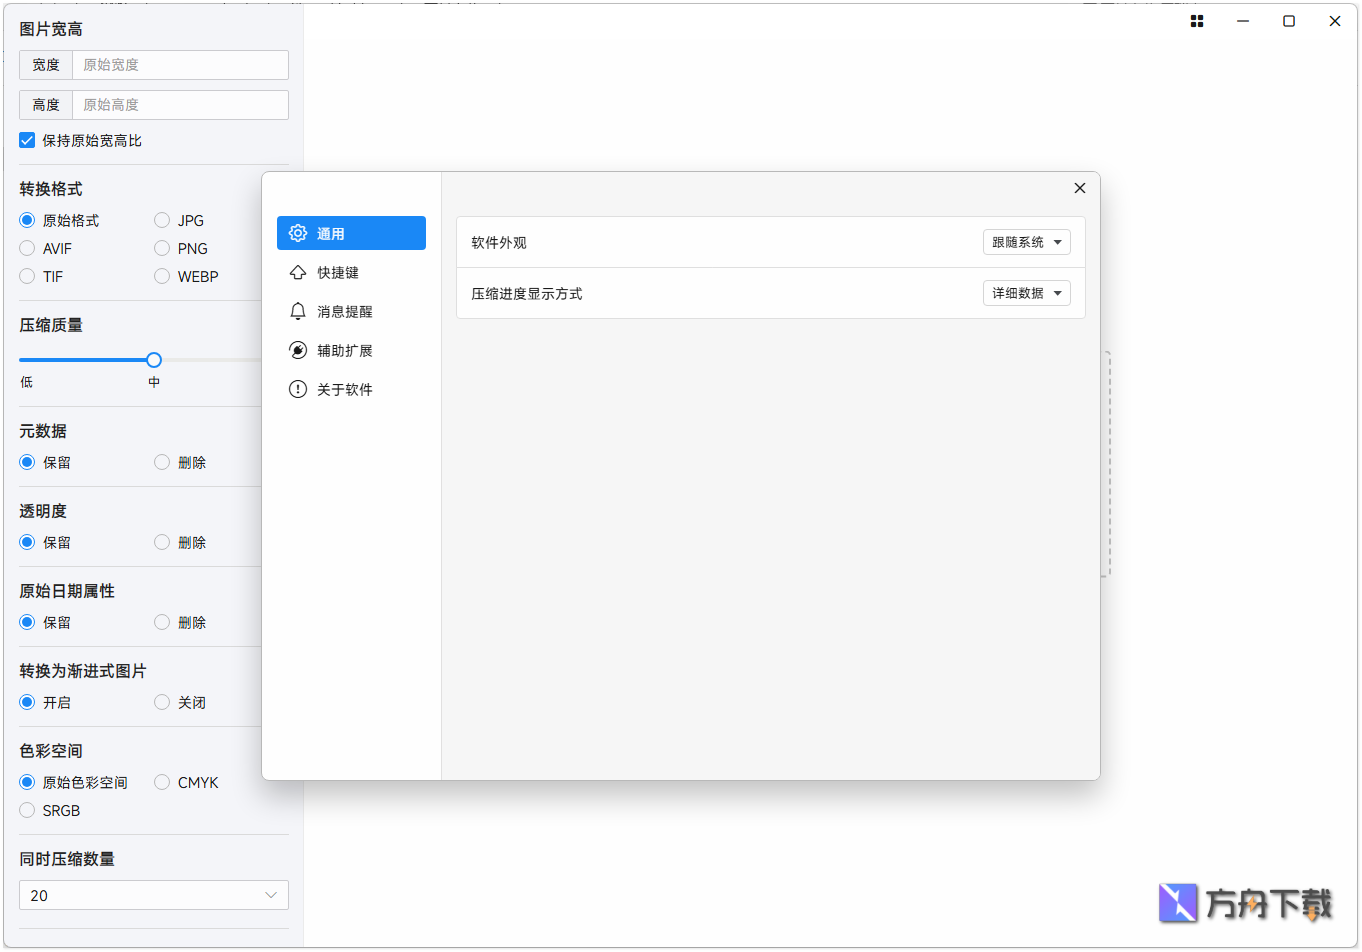
Task: Click the 宽度 input field
Action: 180,65
